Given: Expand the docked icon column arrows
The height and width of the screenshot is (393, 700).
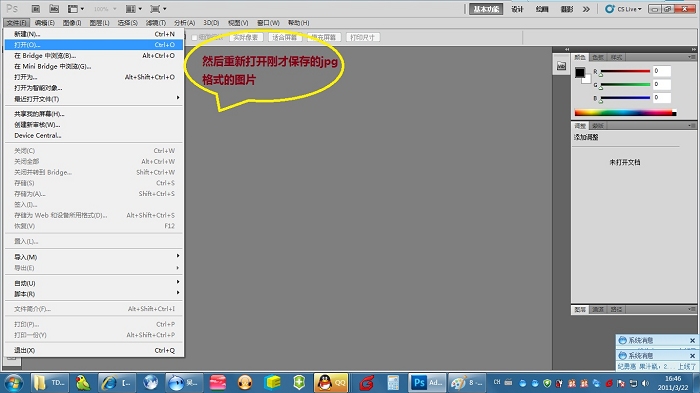Looking at the screenshot, I should point(567,49).
